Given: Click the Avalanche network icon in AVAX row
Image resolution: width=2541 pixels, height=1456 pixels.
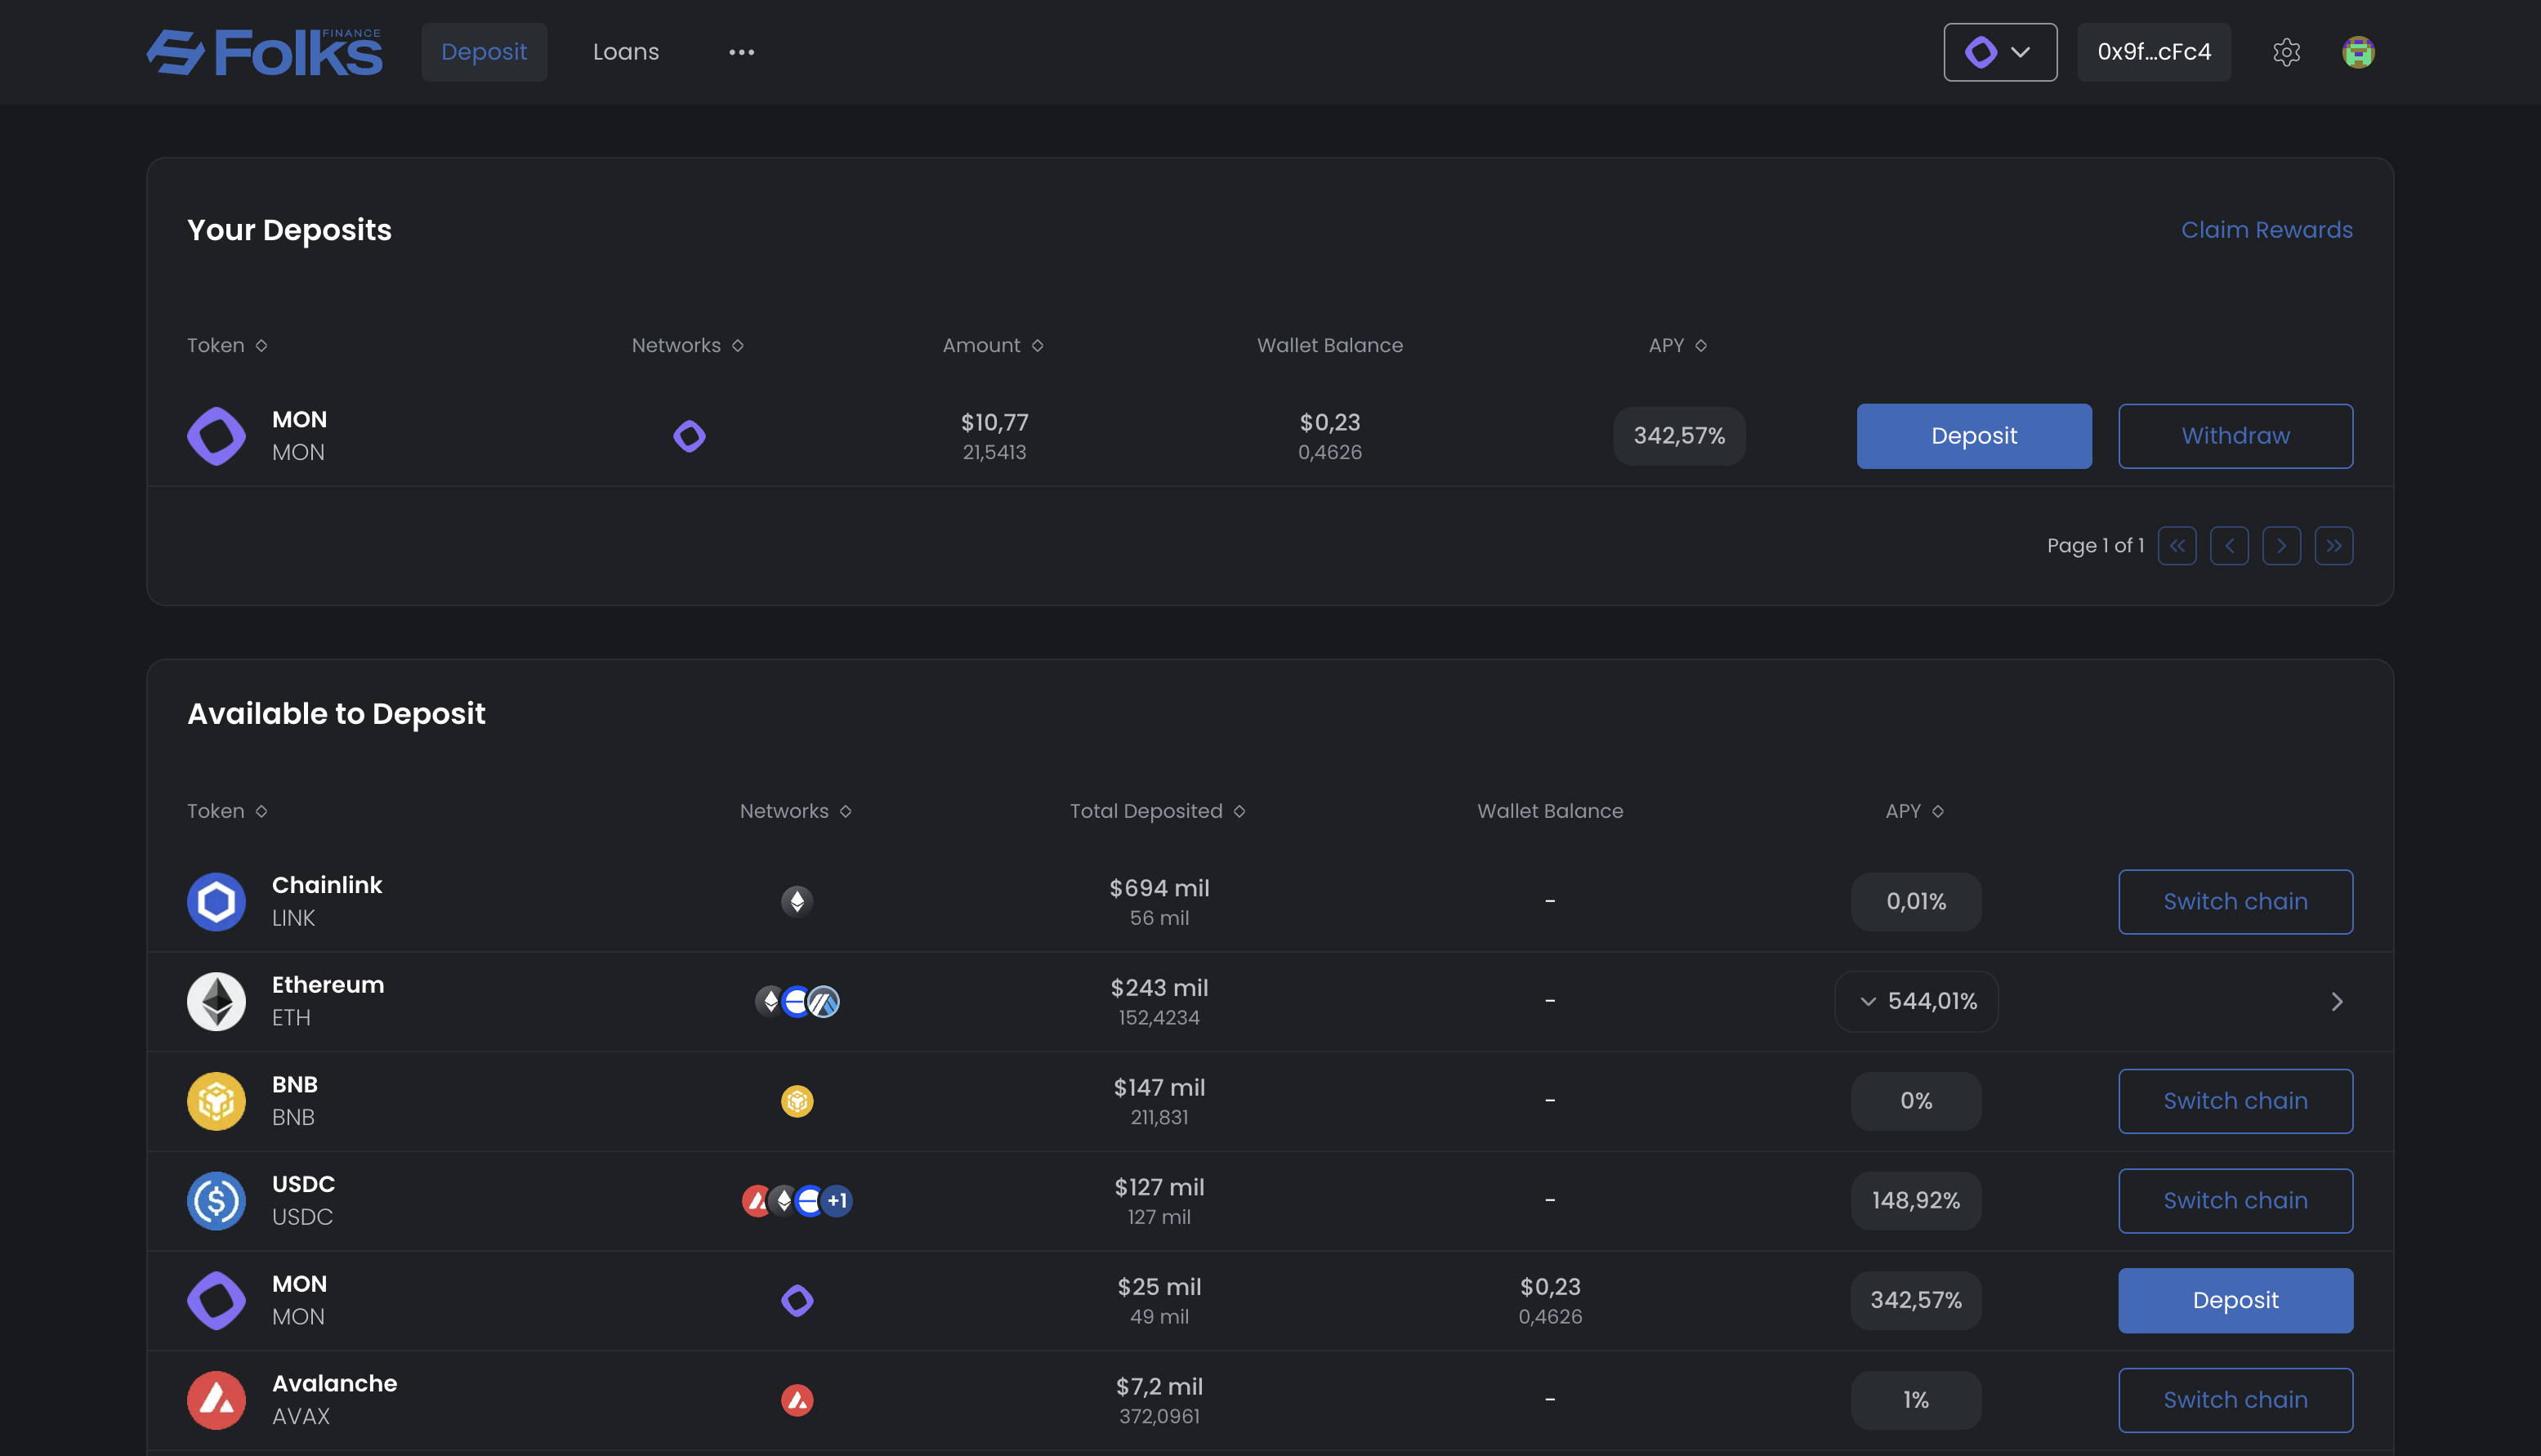Looking at the screenshot, I should [797, 1400].
